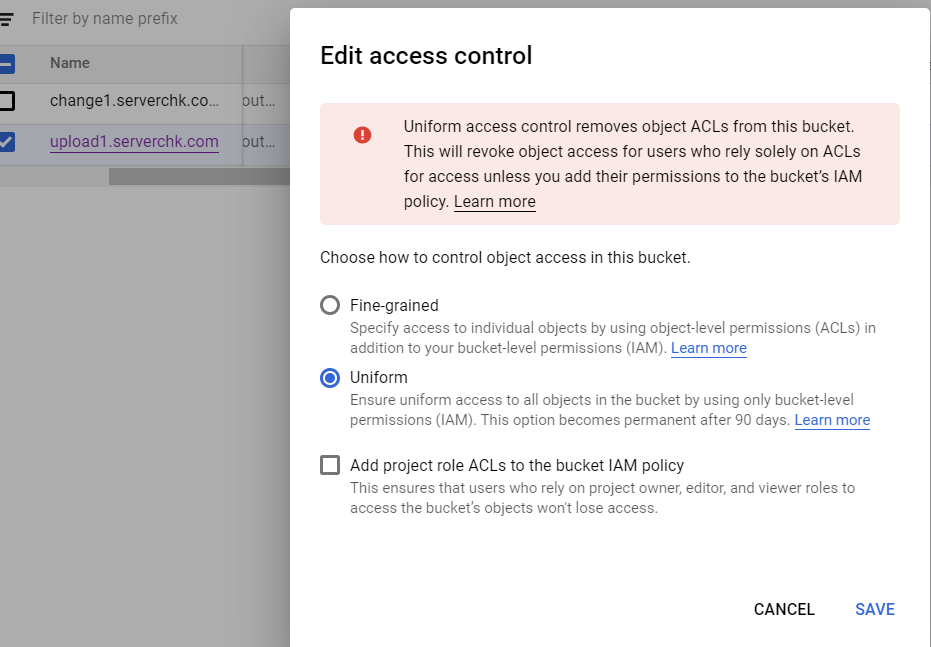This screenshot has width=931, height=647.
Task: Open Learn more under Fine-grained
Action: [x=708, y=348]
